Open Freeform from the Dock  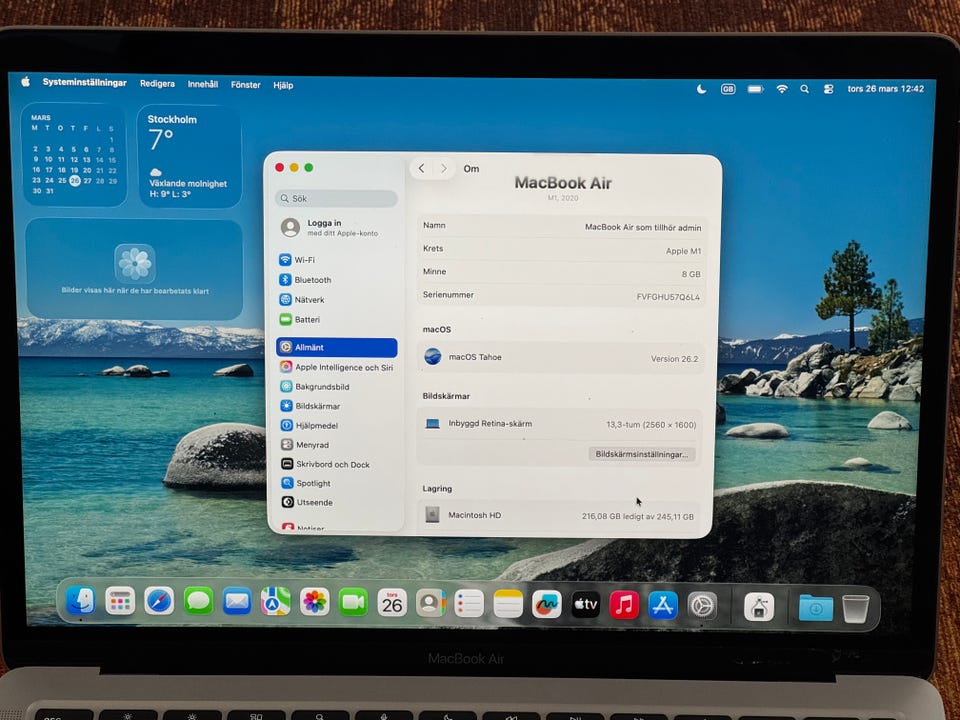coord(547,605)
